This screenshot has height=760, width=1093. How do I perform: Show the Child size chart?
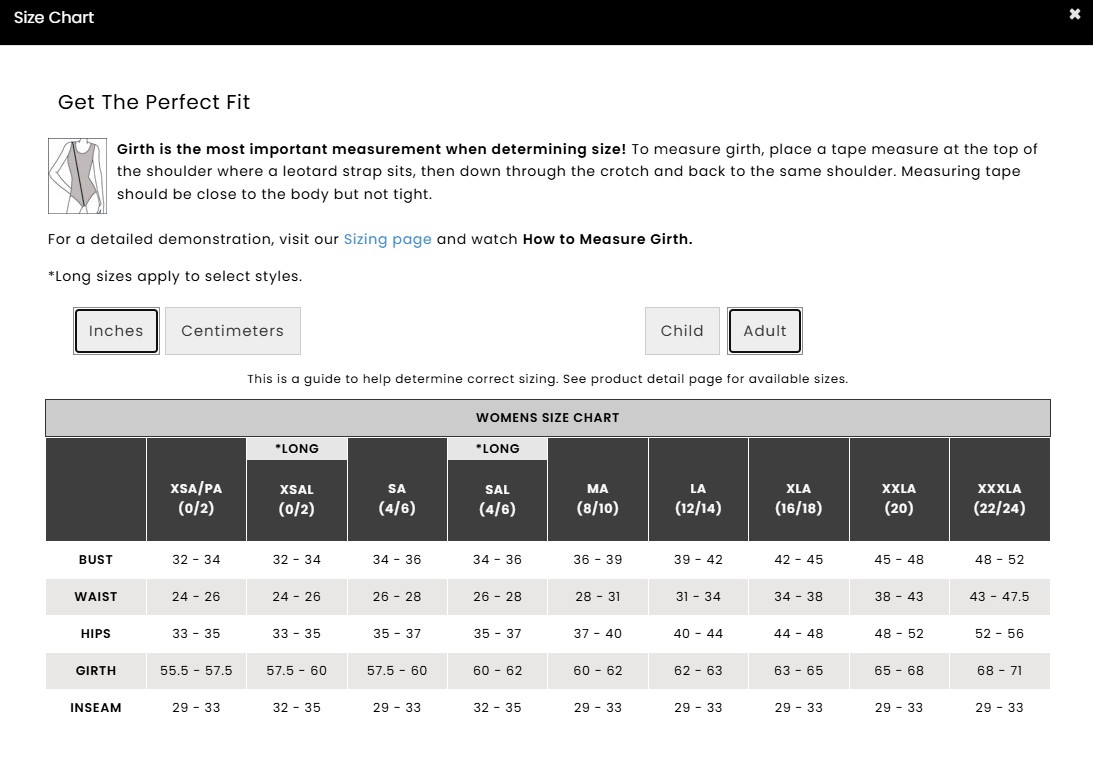tap(682, 331)
